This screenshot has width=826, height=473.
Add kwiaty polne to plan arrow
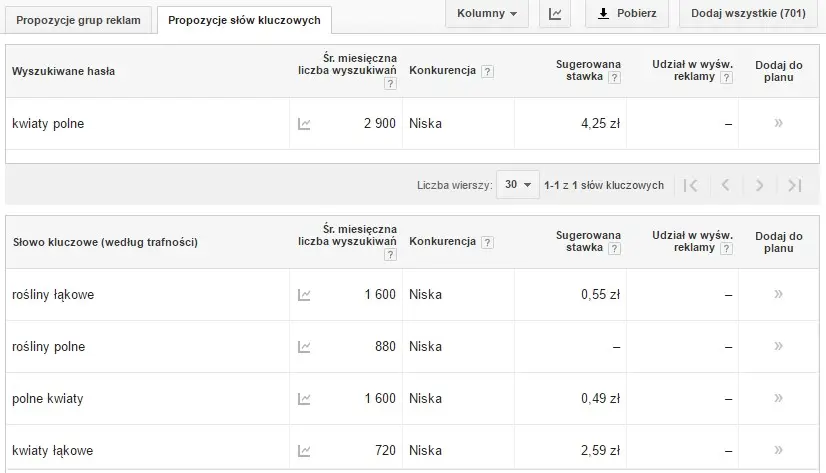778,123
